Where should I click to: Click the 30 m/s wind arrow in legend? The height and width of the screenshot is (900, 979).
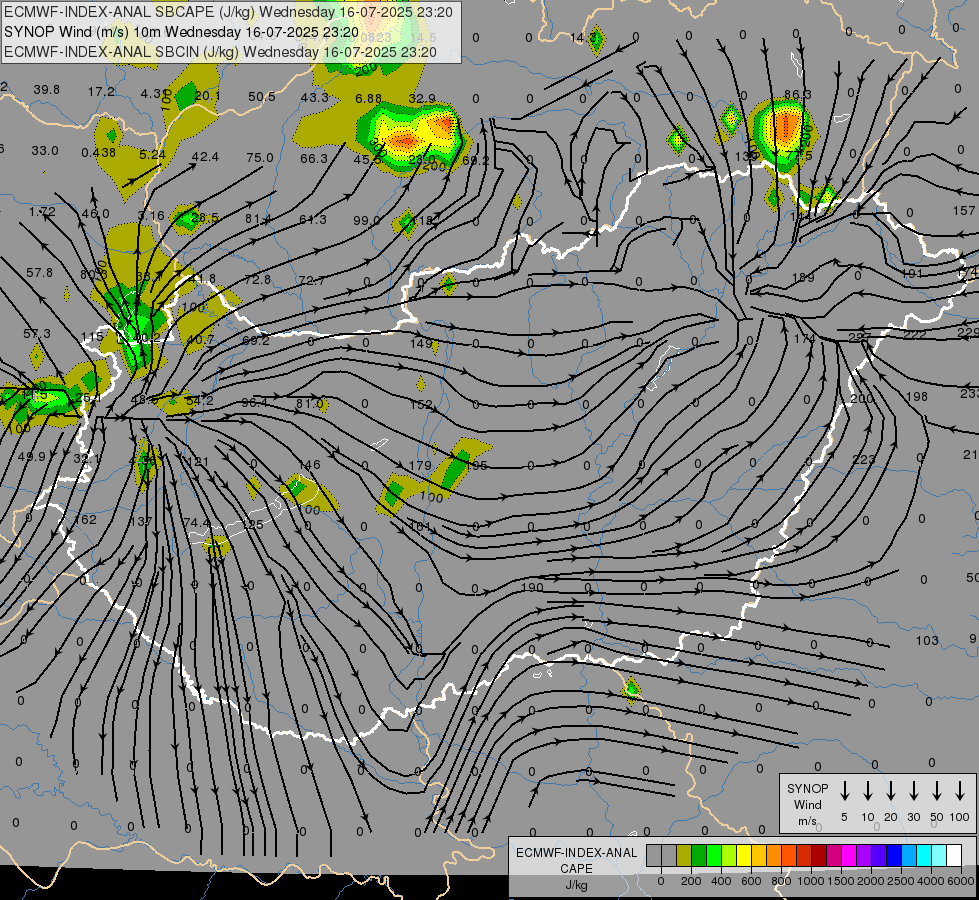point(913,791)
